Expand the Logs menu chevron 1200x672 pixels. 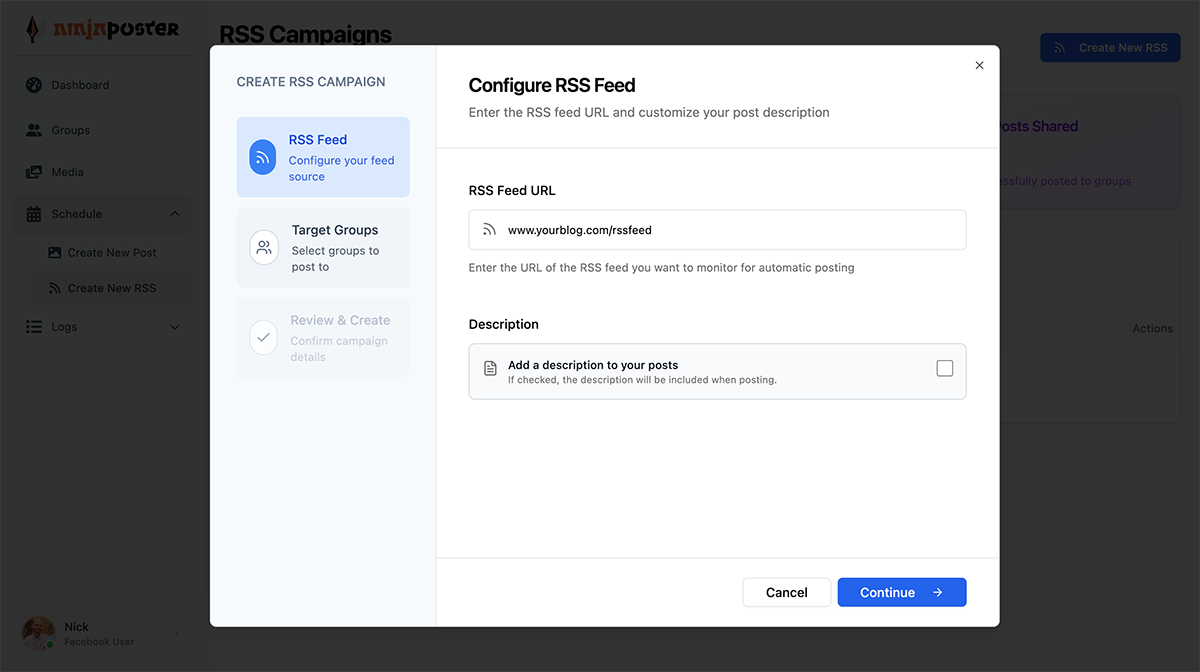pyautogui.click(x=175, y=327)
